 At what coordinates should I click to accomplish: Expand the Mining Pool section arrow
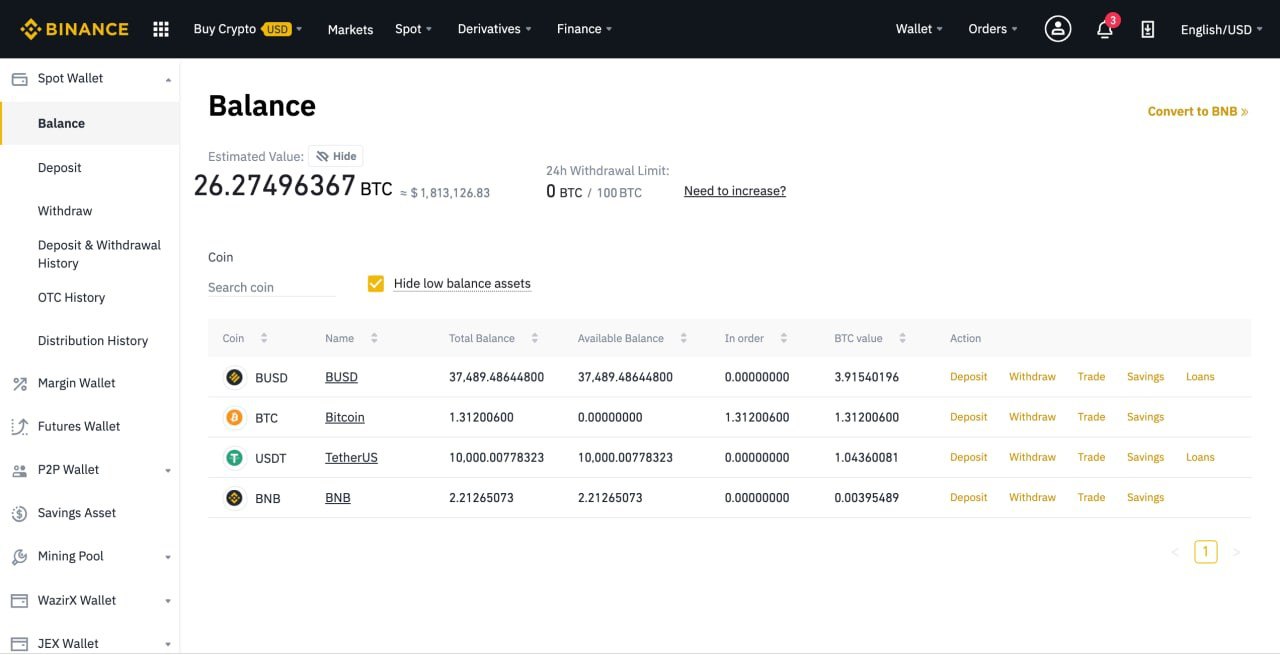pos(168,557)
